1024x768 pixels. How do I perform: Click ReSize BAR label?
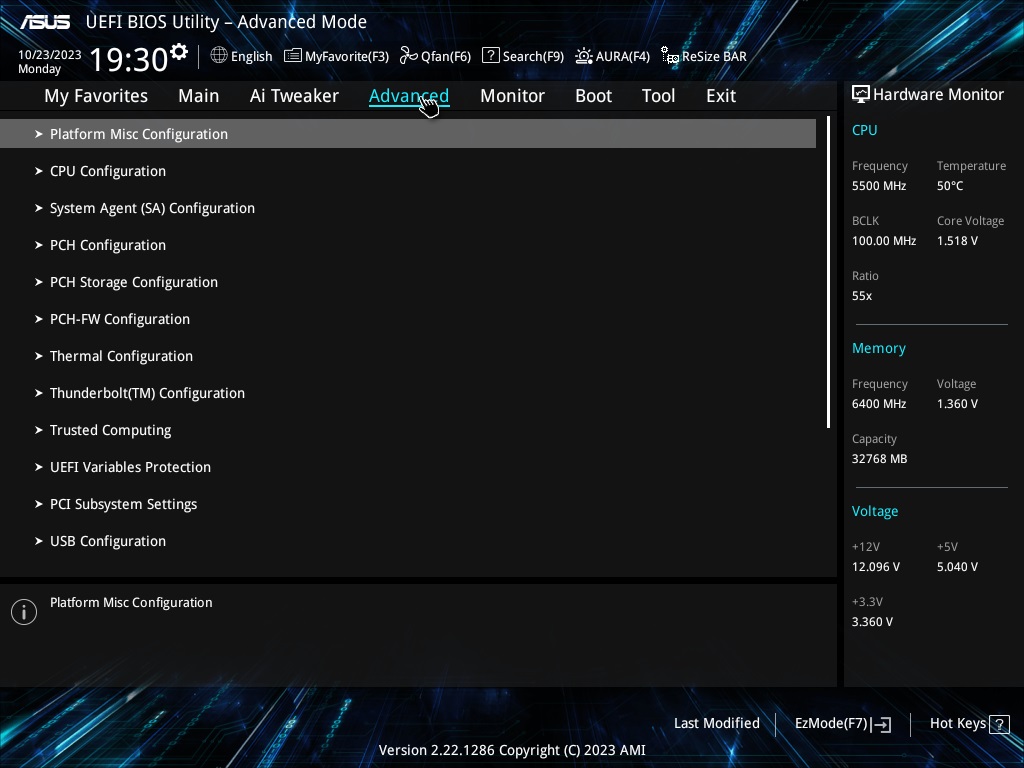pos(714,57)
